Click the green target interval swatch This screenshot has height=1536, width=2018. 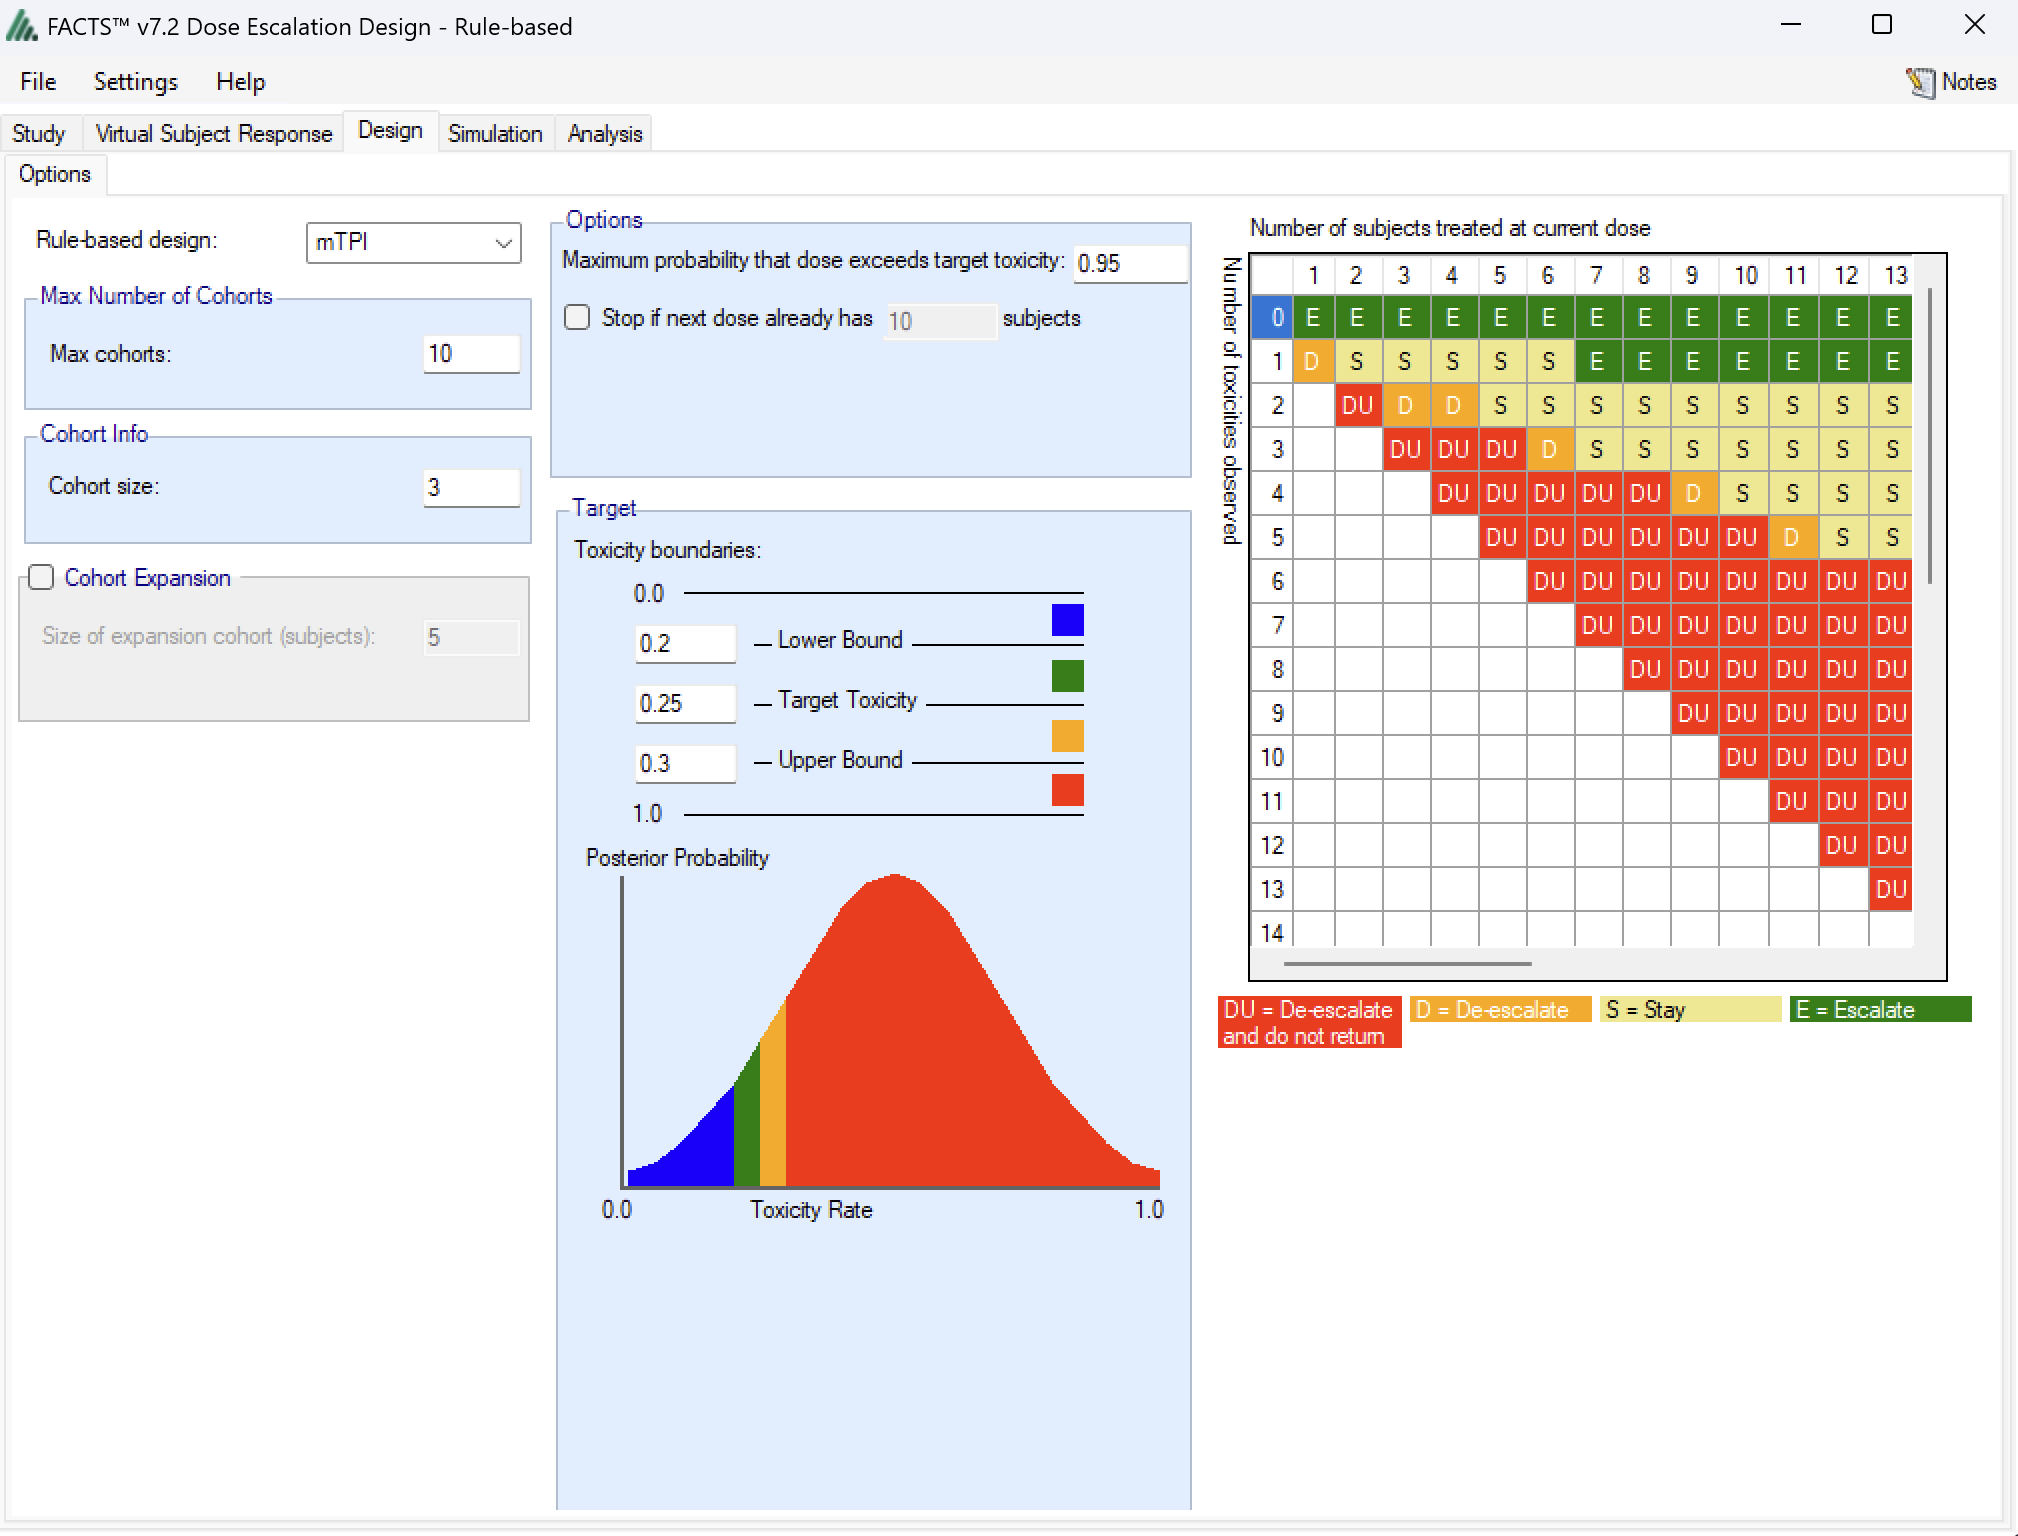pos(1067,676)
